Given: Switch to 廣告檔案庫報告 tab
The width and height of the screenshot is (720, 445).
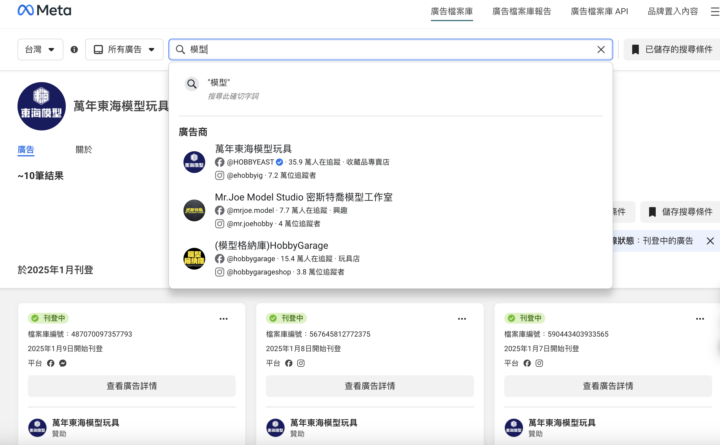Looking at the screenshot, I should coord(521,11).
